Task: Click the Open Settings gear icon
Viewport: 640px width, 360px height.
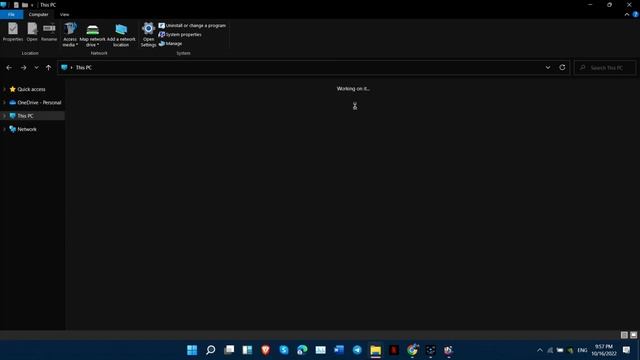Action: pos(148,35)
